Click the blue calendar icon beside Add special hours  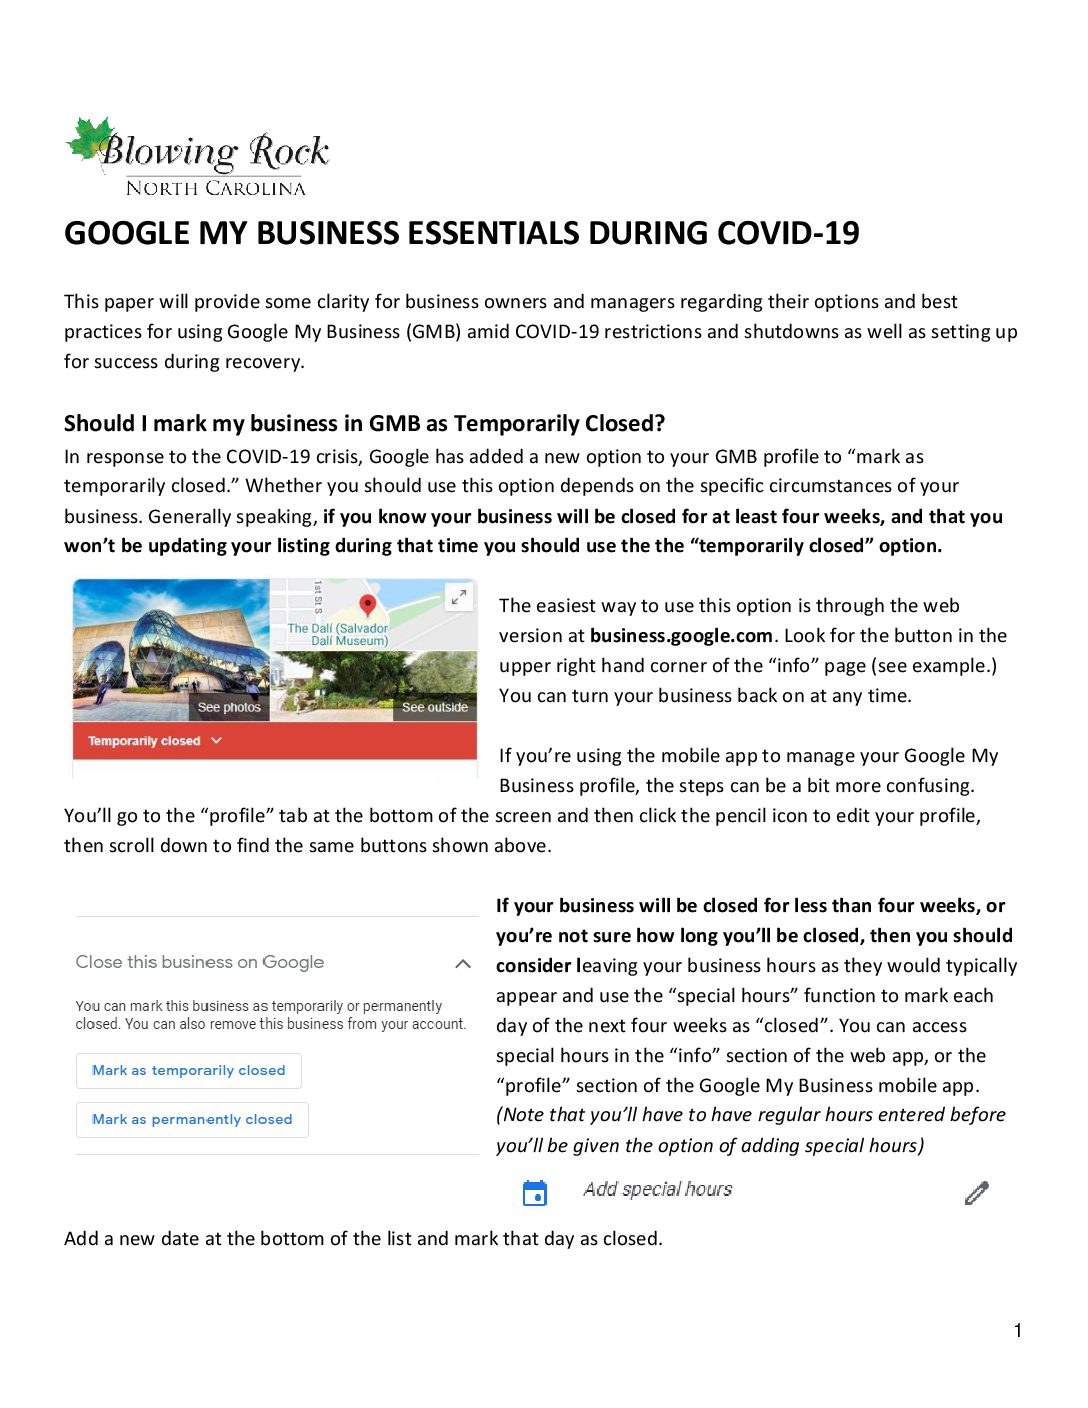[535, 1193]
